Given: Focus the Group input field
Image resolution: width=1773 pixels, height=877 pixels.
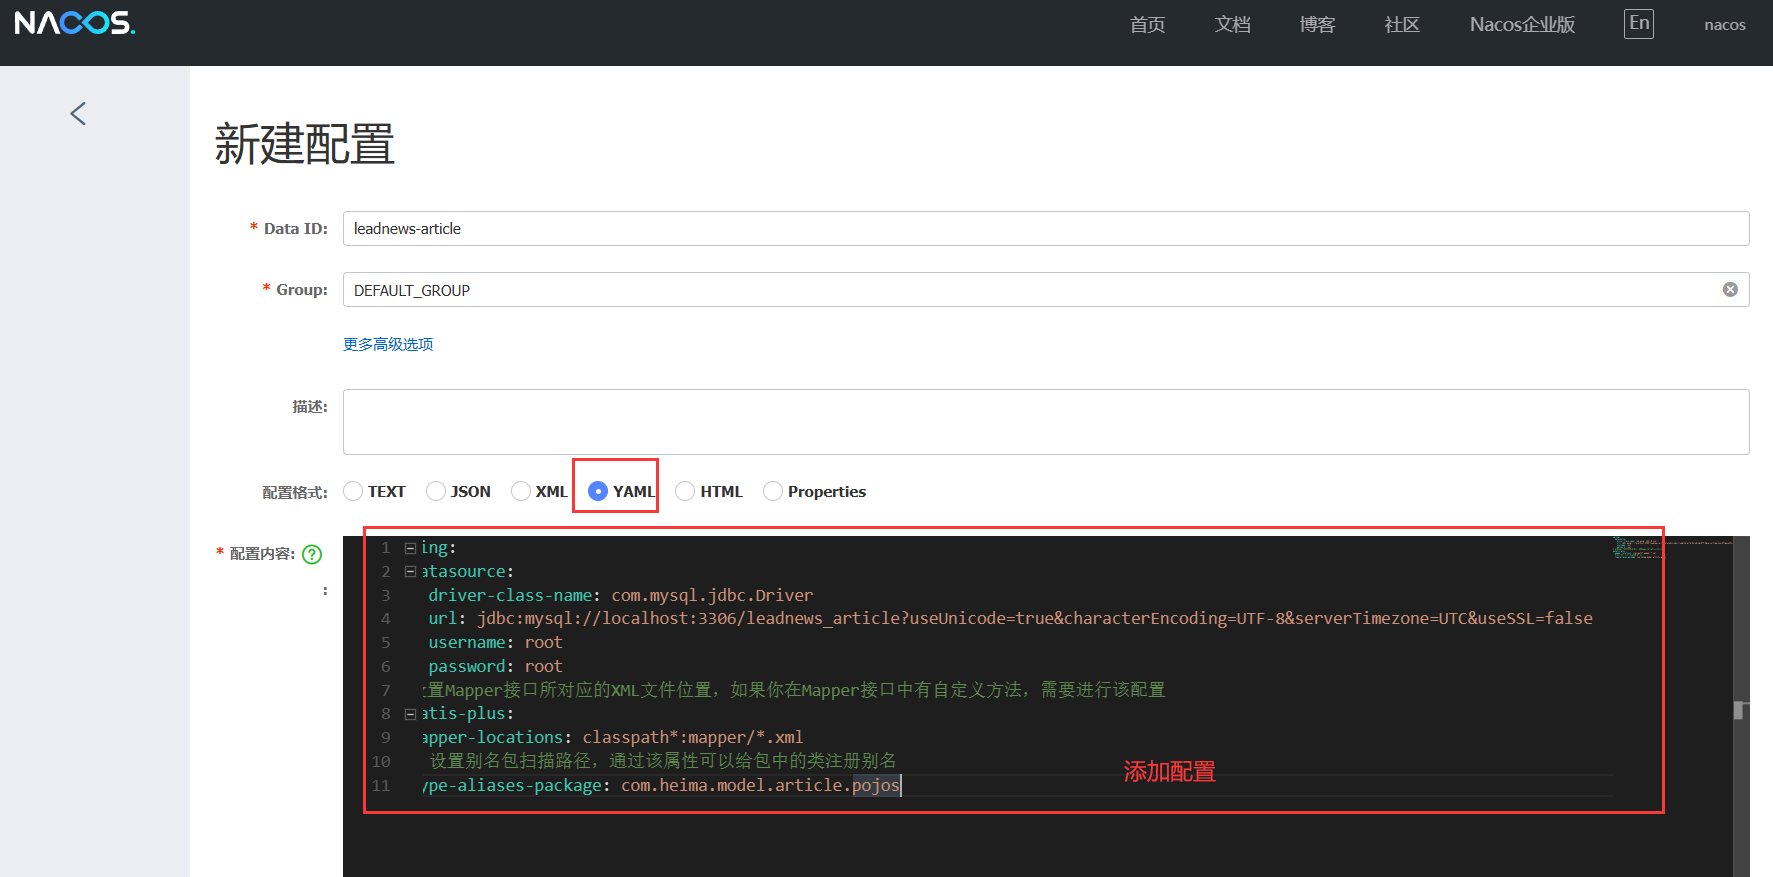Looking at the screenshot, I should click(x=1046, y=290).
